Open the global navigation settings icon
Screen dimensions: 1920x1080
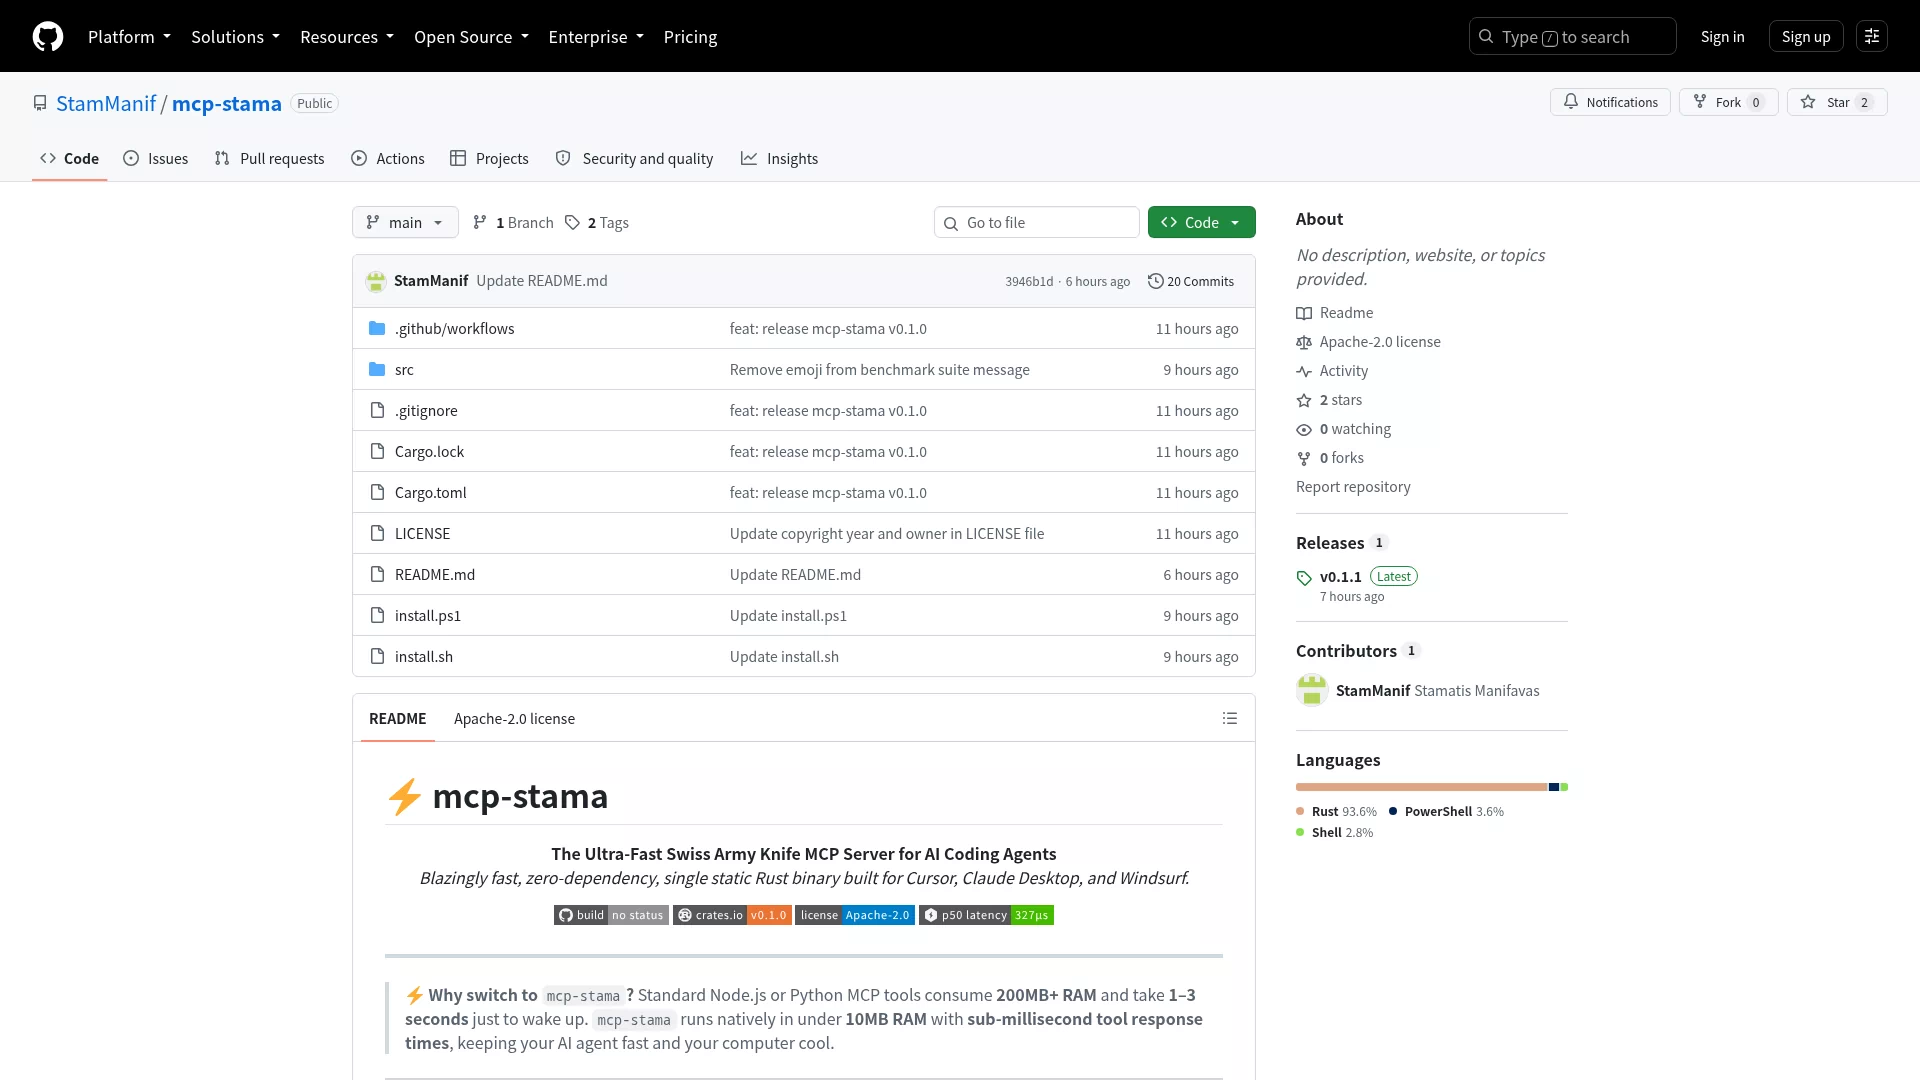point(1872,36)
